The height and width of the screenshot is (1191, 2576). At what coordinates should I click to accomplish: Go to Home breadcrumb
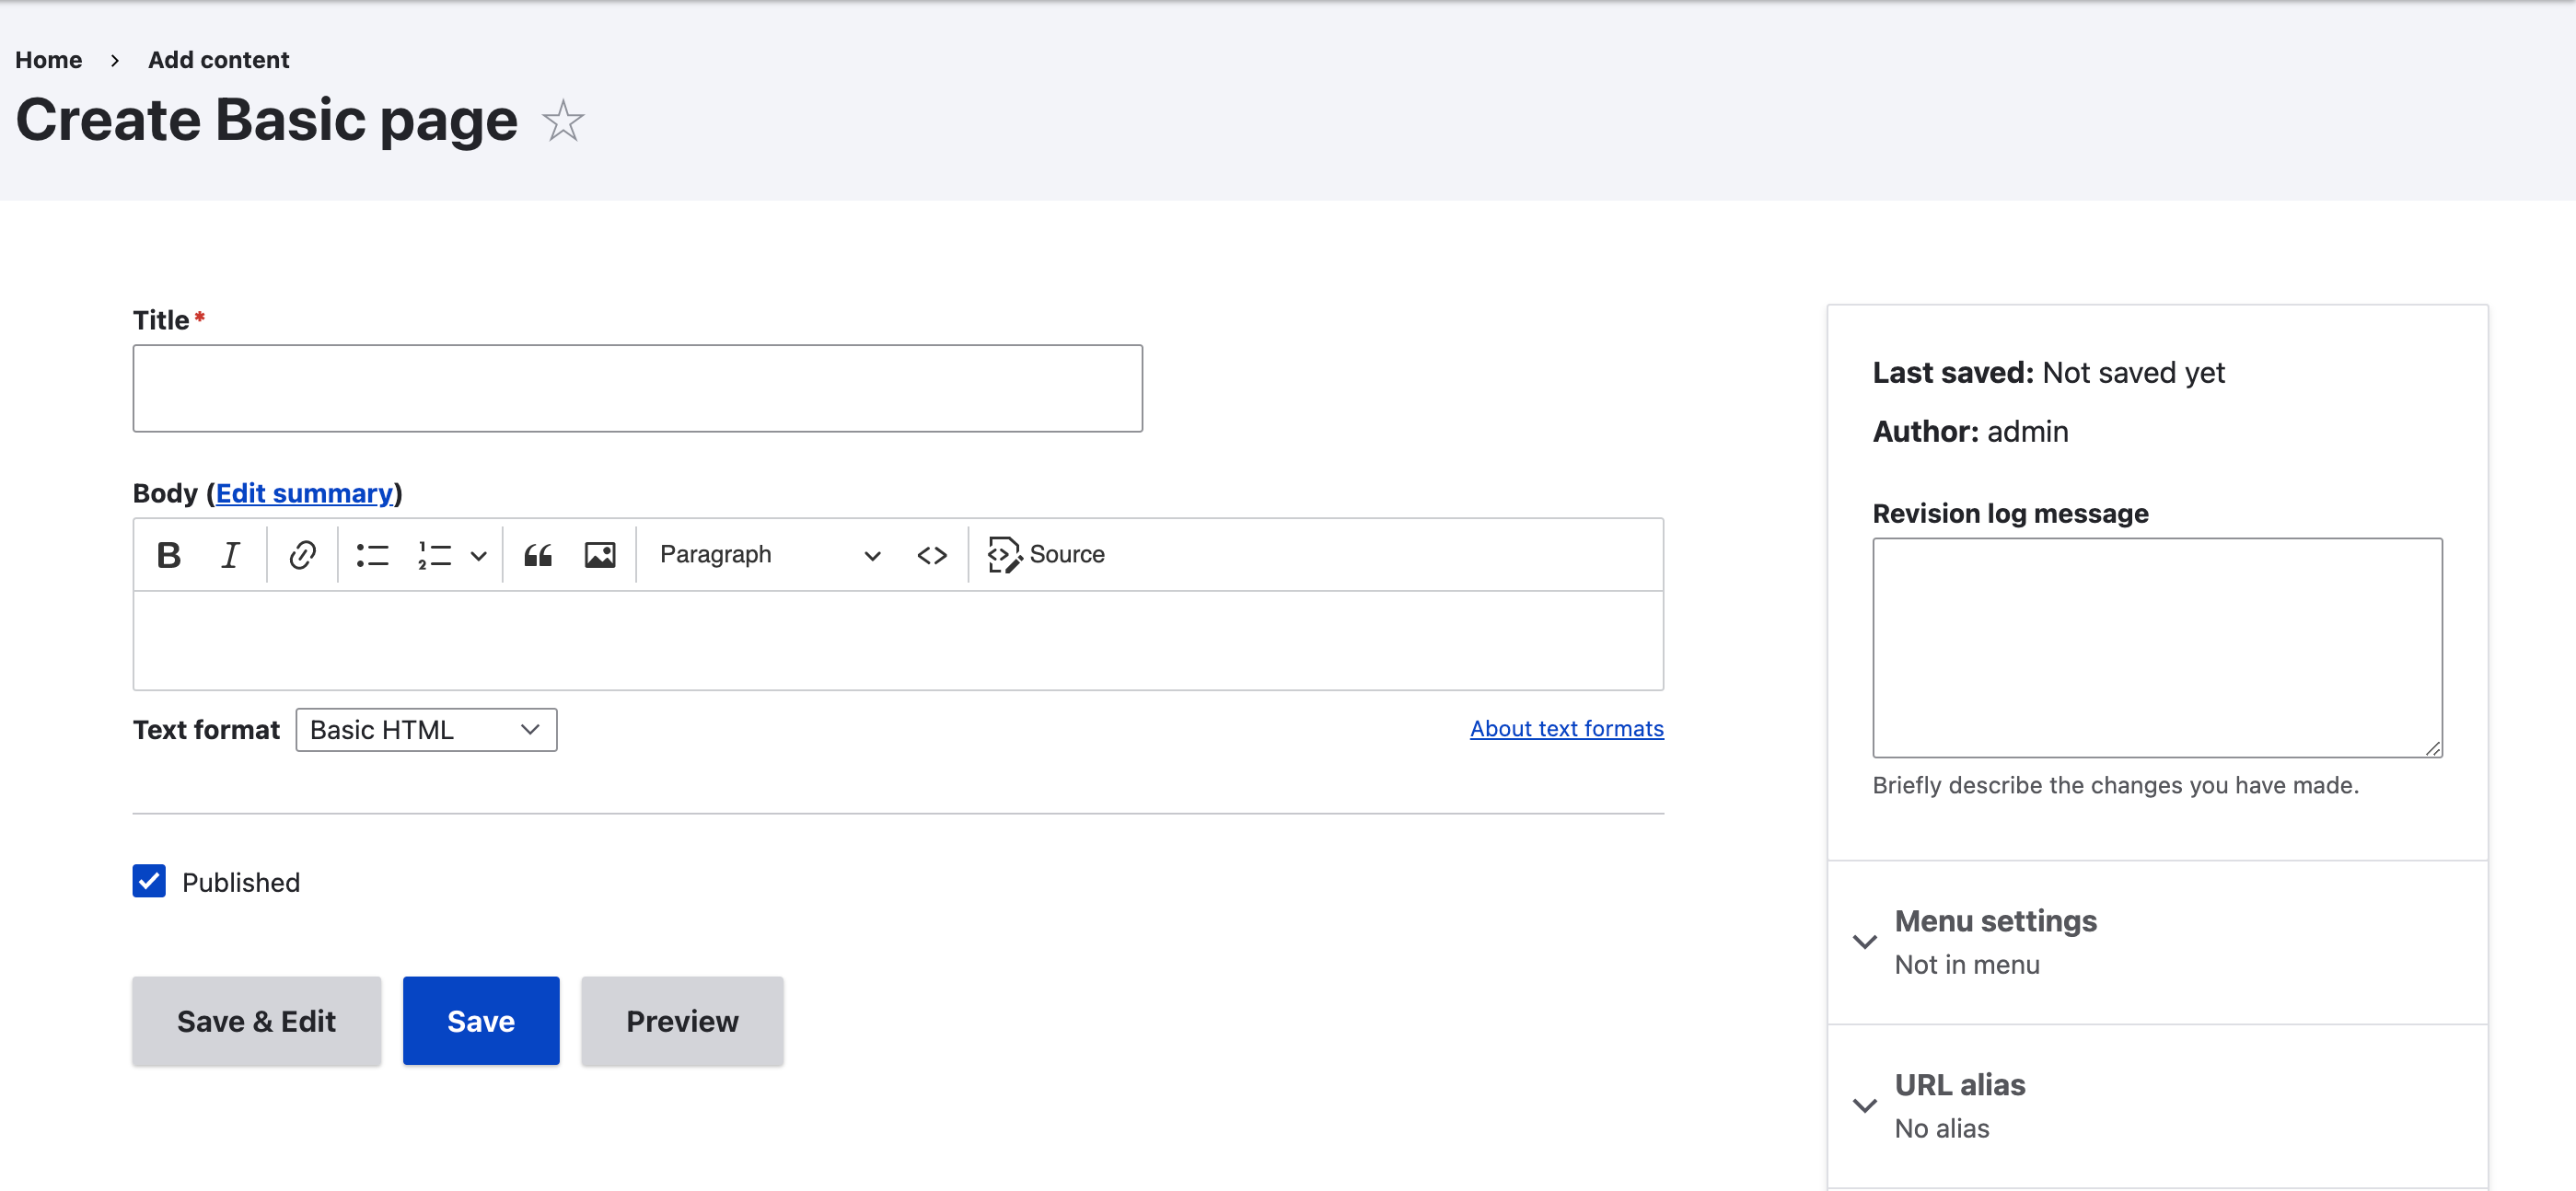tap(48, 60)
